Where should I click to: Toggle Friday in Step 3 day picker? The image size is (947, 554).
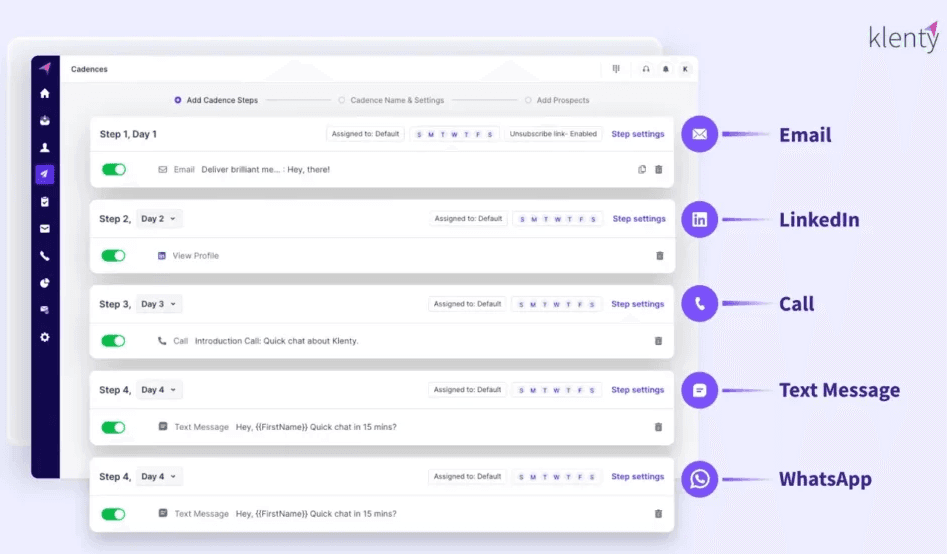pos(580,304)
